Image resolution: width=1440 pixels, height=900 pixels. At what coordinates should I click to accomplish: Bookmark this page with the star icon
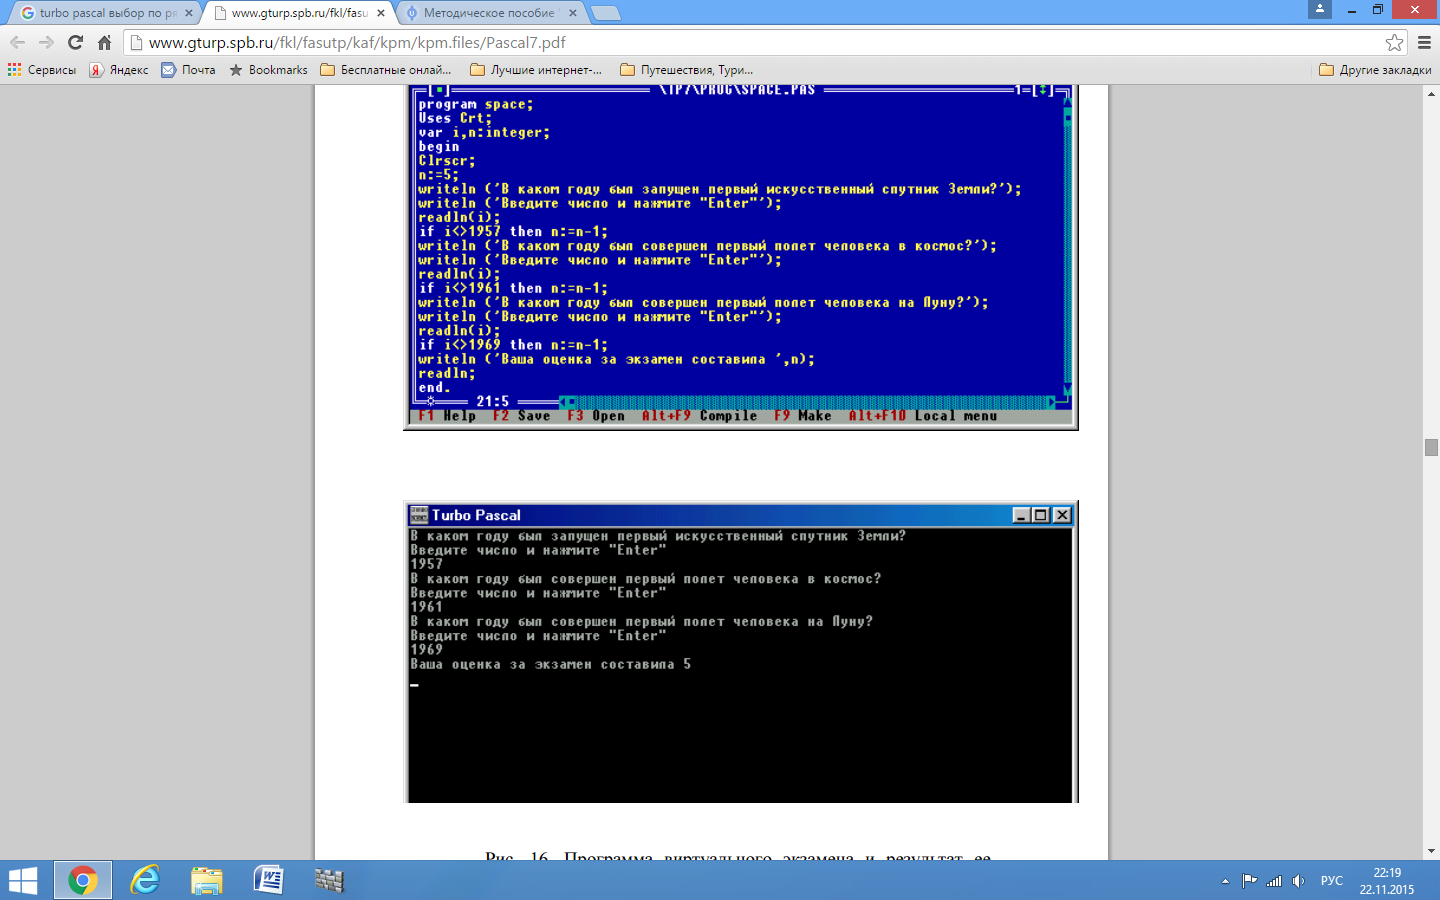click(1394, 43)
